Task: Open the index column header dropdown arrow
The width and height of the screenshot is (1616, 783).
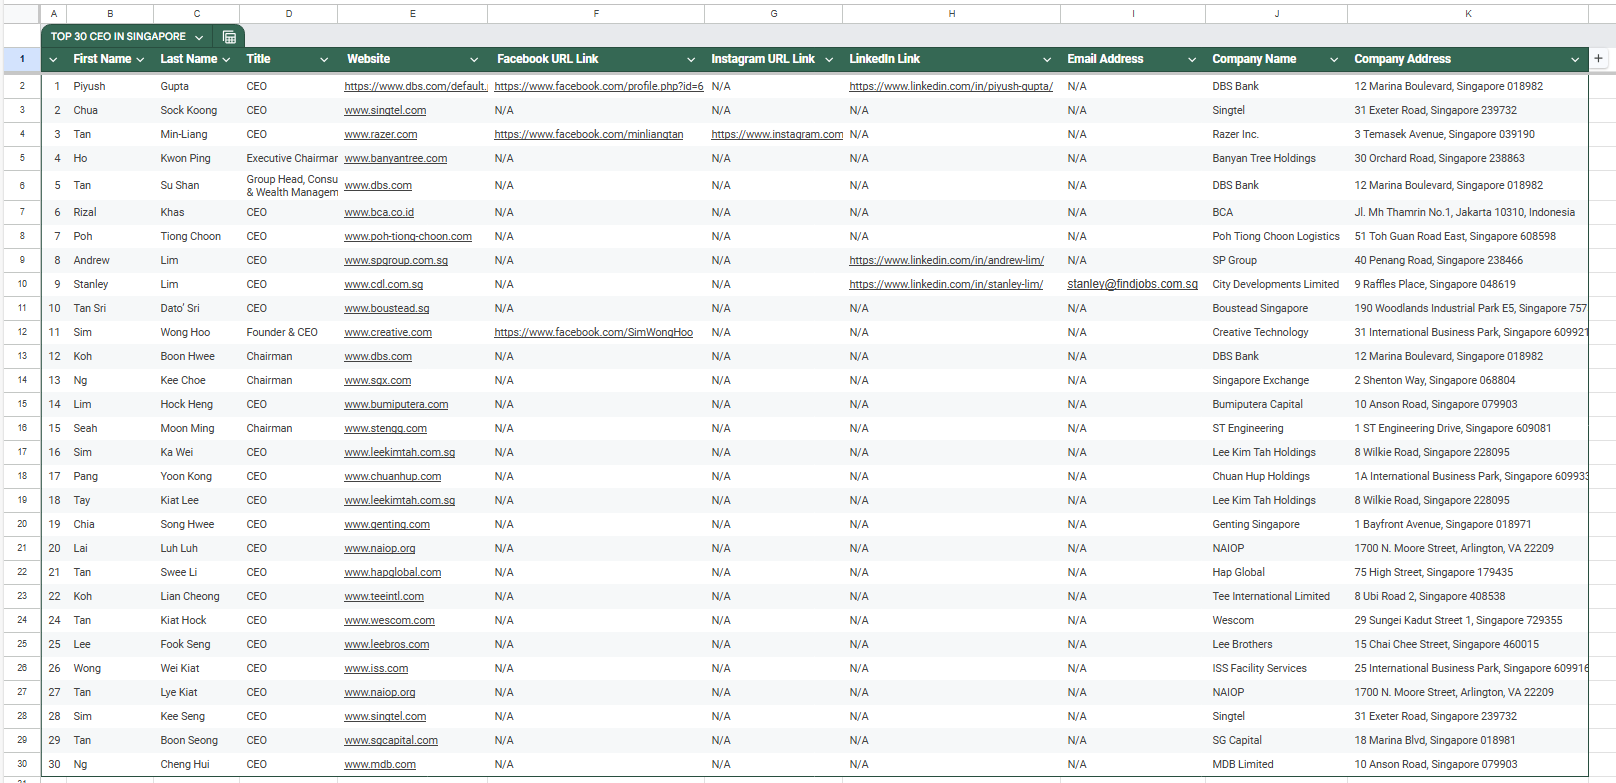Action: point(53,60)
